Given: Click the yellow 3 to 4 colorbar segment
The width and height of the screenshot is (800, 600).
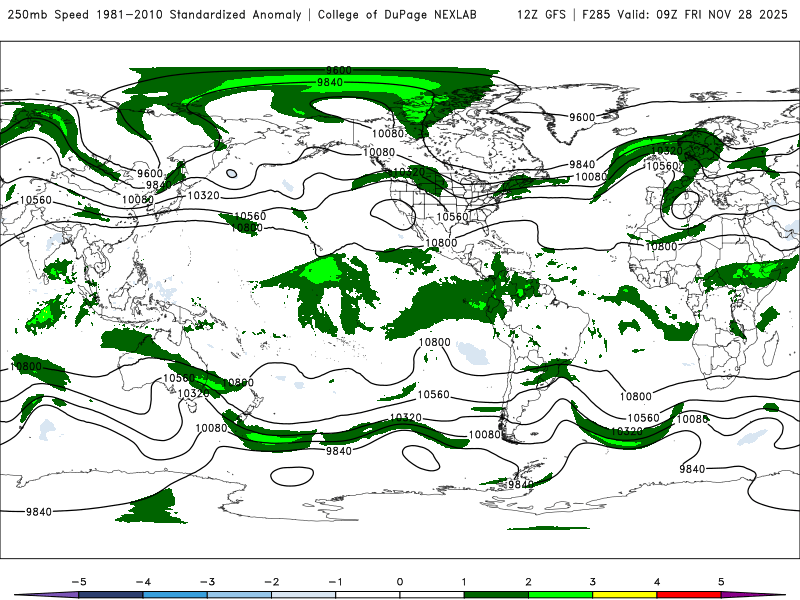Looking at the screenshot, I should 624,595.
